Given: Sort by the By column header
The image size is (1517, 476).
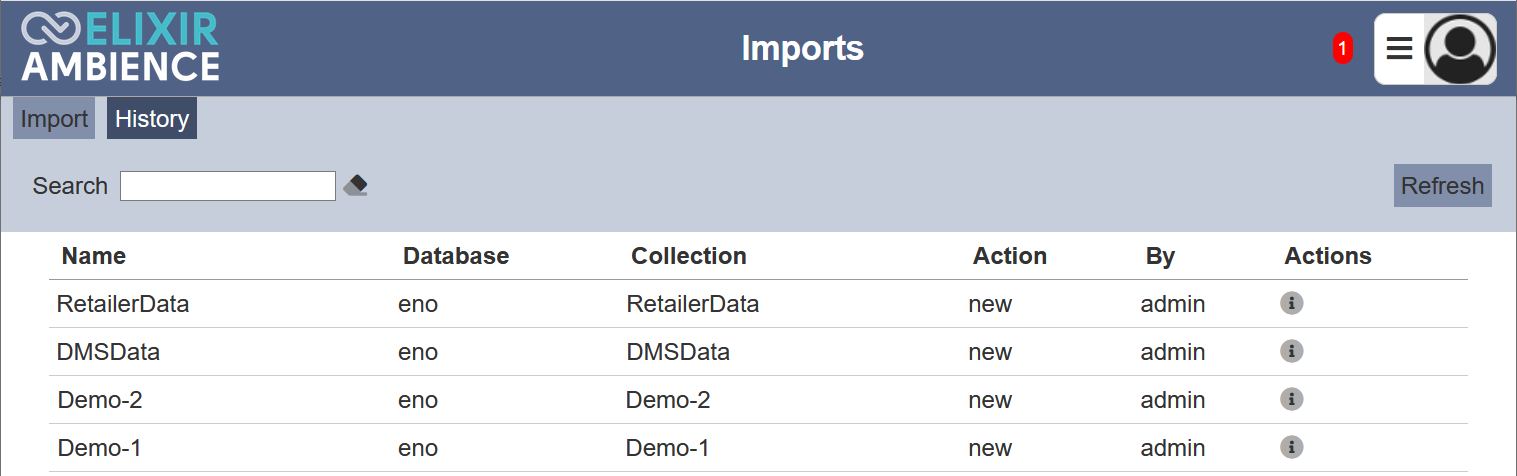Looking at the screenshot, I should [1160, 256].
